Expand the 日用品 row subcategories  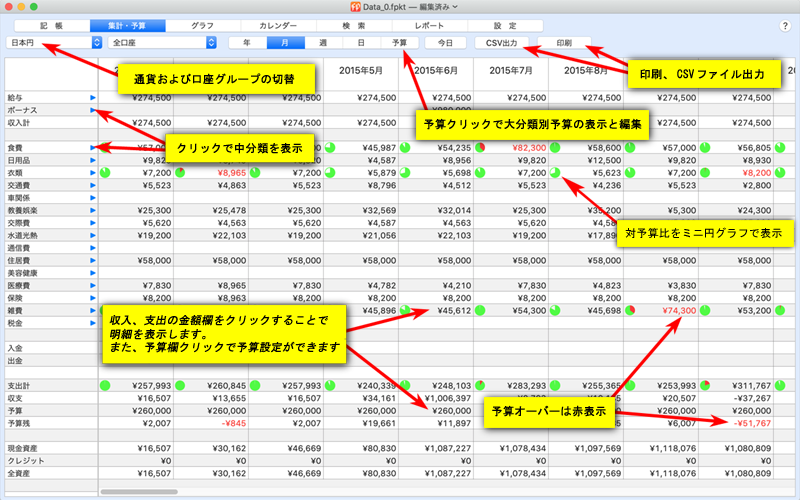[x=93, y=160]
